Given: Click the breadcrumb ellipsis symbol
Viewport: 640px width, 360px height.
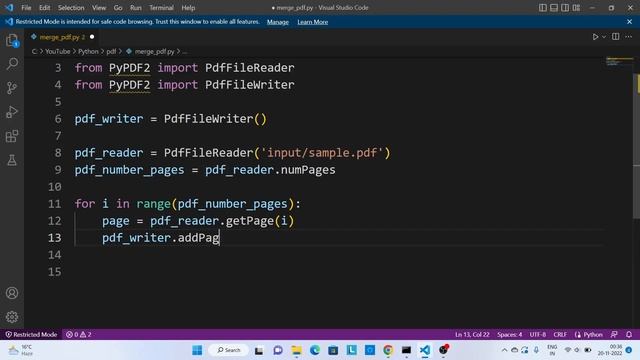Looking at the screenshot, I should (185, 52).
